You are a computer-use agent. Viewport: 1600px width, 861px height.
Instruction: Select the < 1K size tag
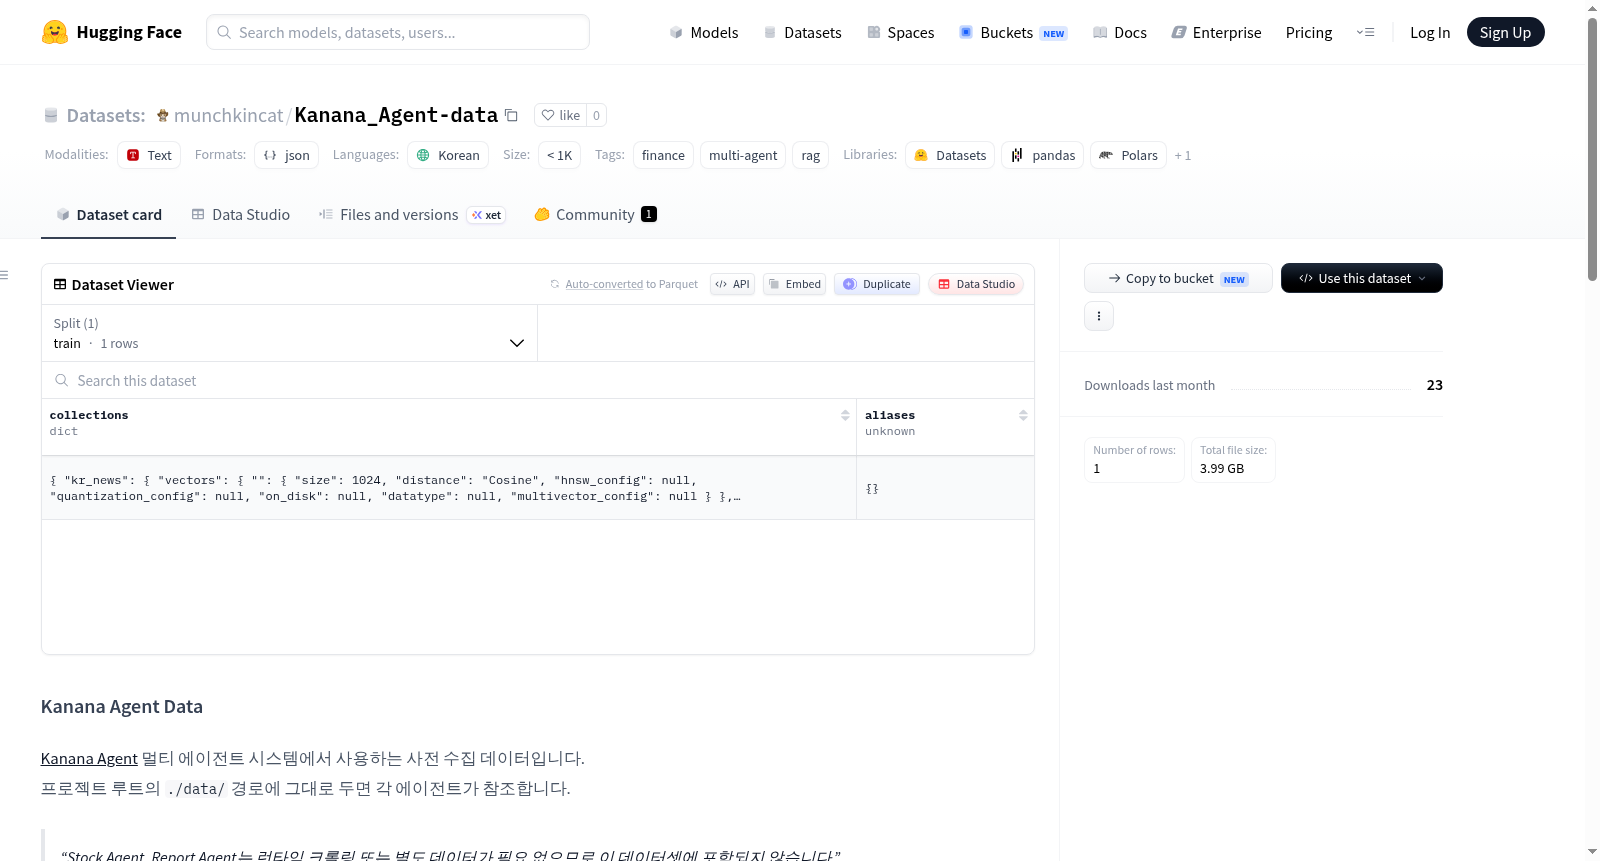click(559, 155)
